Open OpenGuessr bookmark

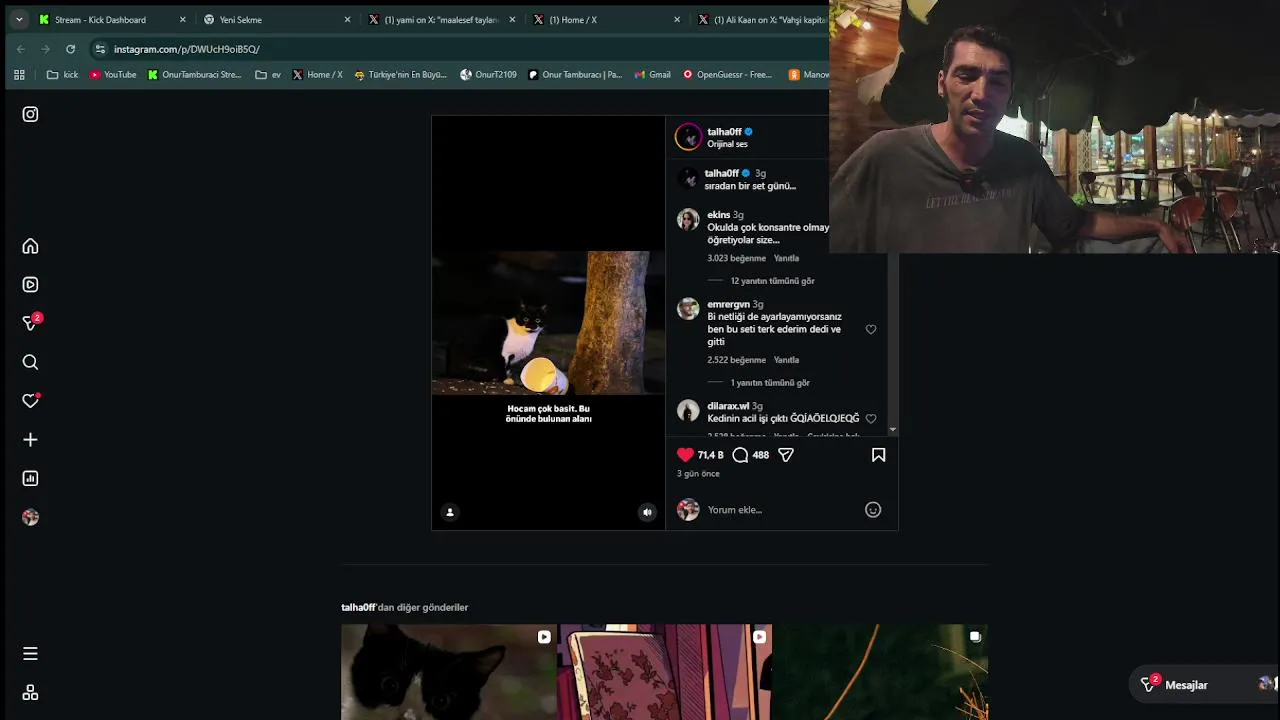click(x=727, y=75)
